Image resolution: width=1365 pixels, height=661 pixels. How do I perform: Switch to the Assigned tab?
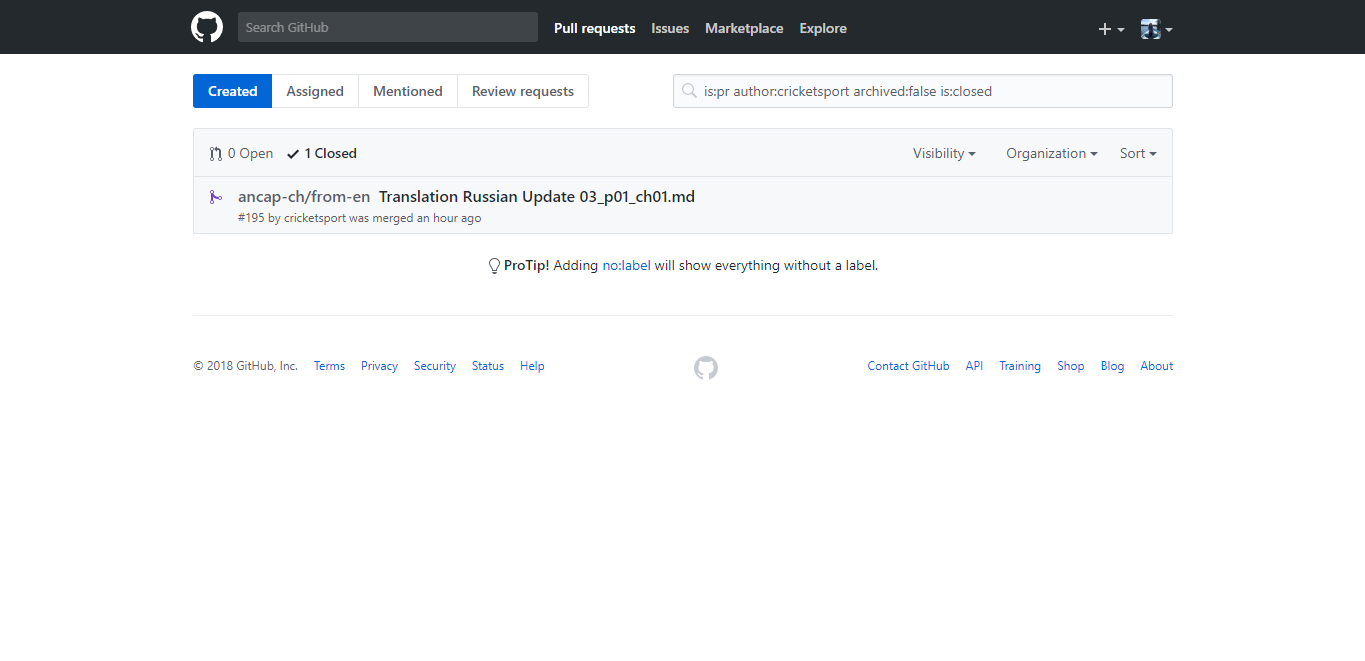[315, 91]
